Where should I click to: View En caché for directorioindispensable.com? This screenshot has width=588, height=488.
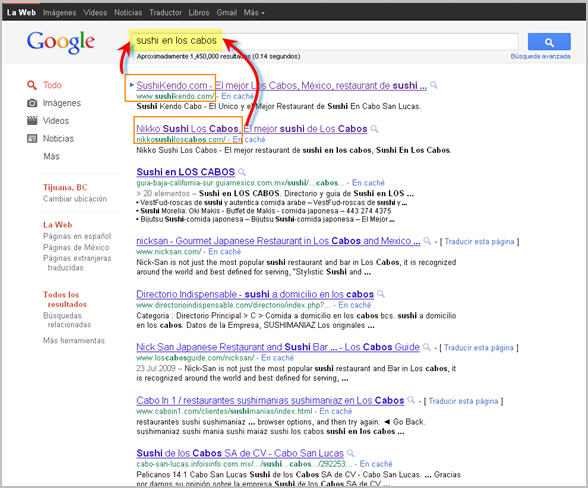(x=354, y=305)
